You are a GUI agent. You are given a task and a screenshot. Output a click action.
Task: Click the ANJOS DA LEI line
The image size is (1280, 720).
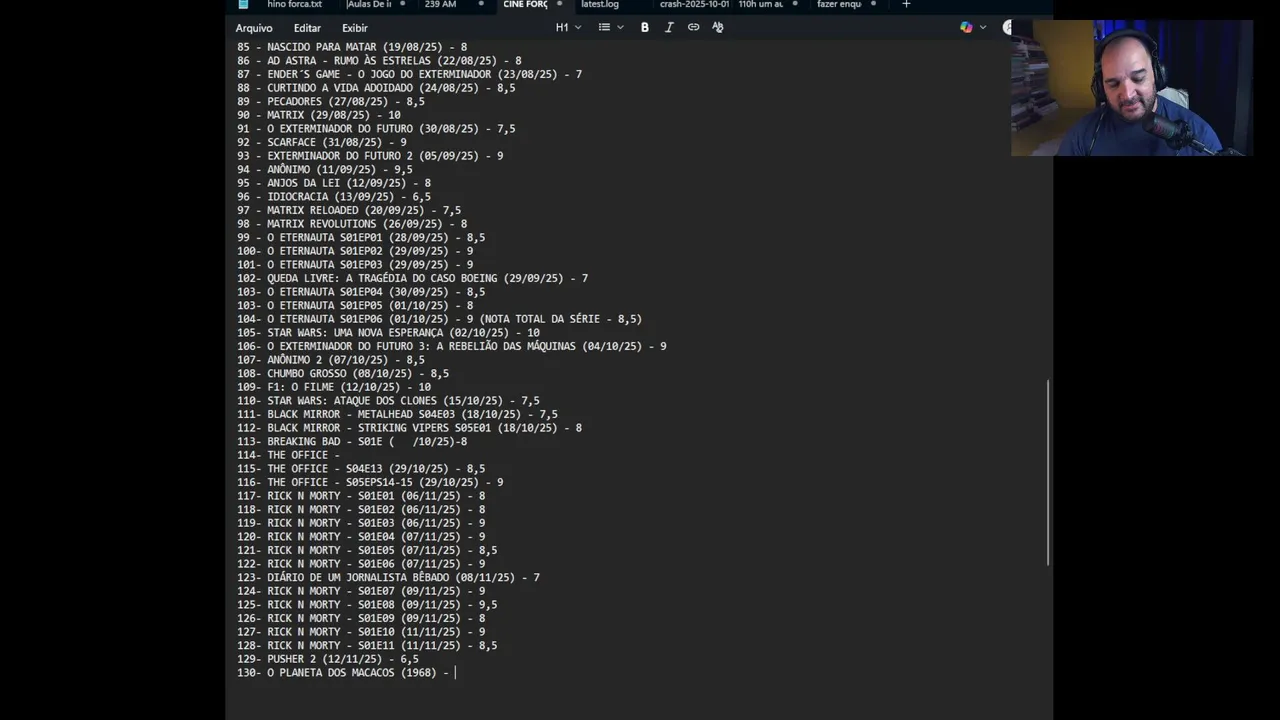pos(334,183)
